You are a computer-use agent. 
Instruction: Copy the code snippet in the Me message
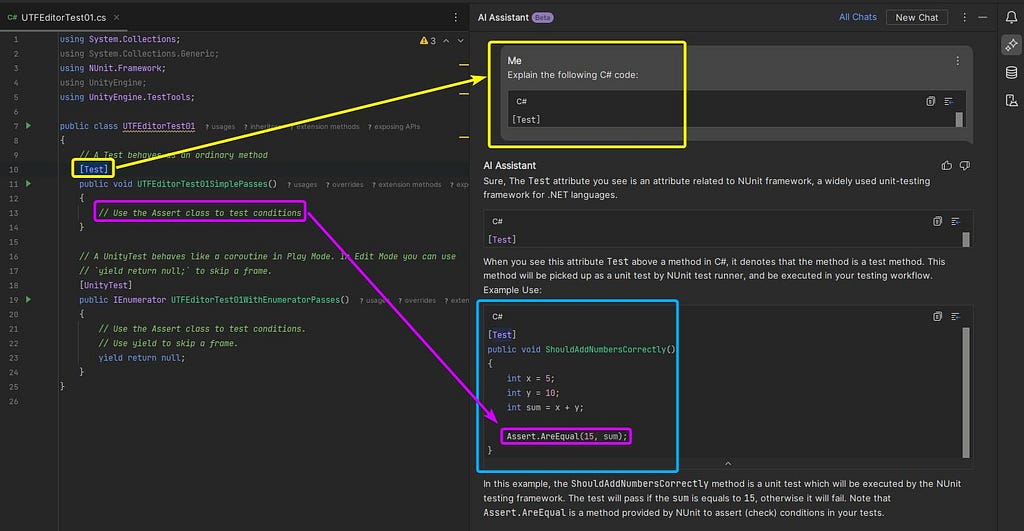tap(931, 101)
